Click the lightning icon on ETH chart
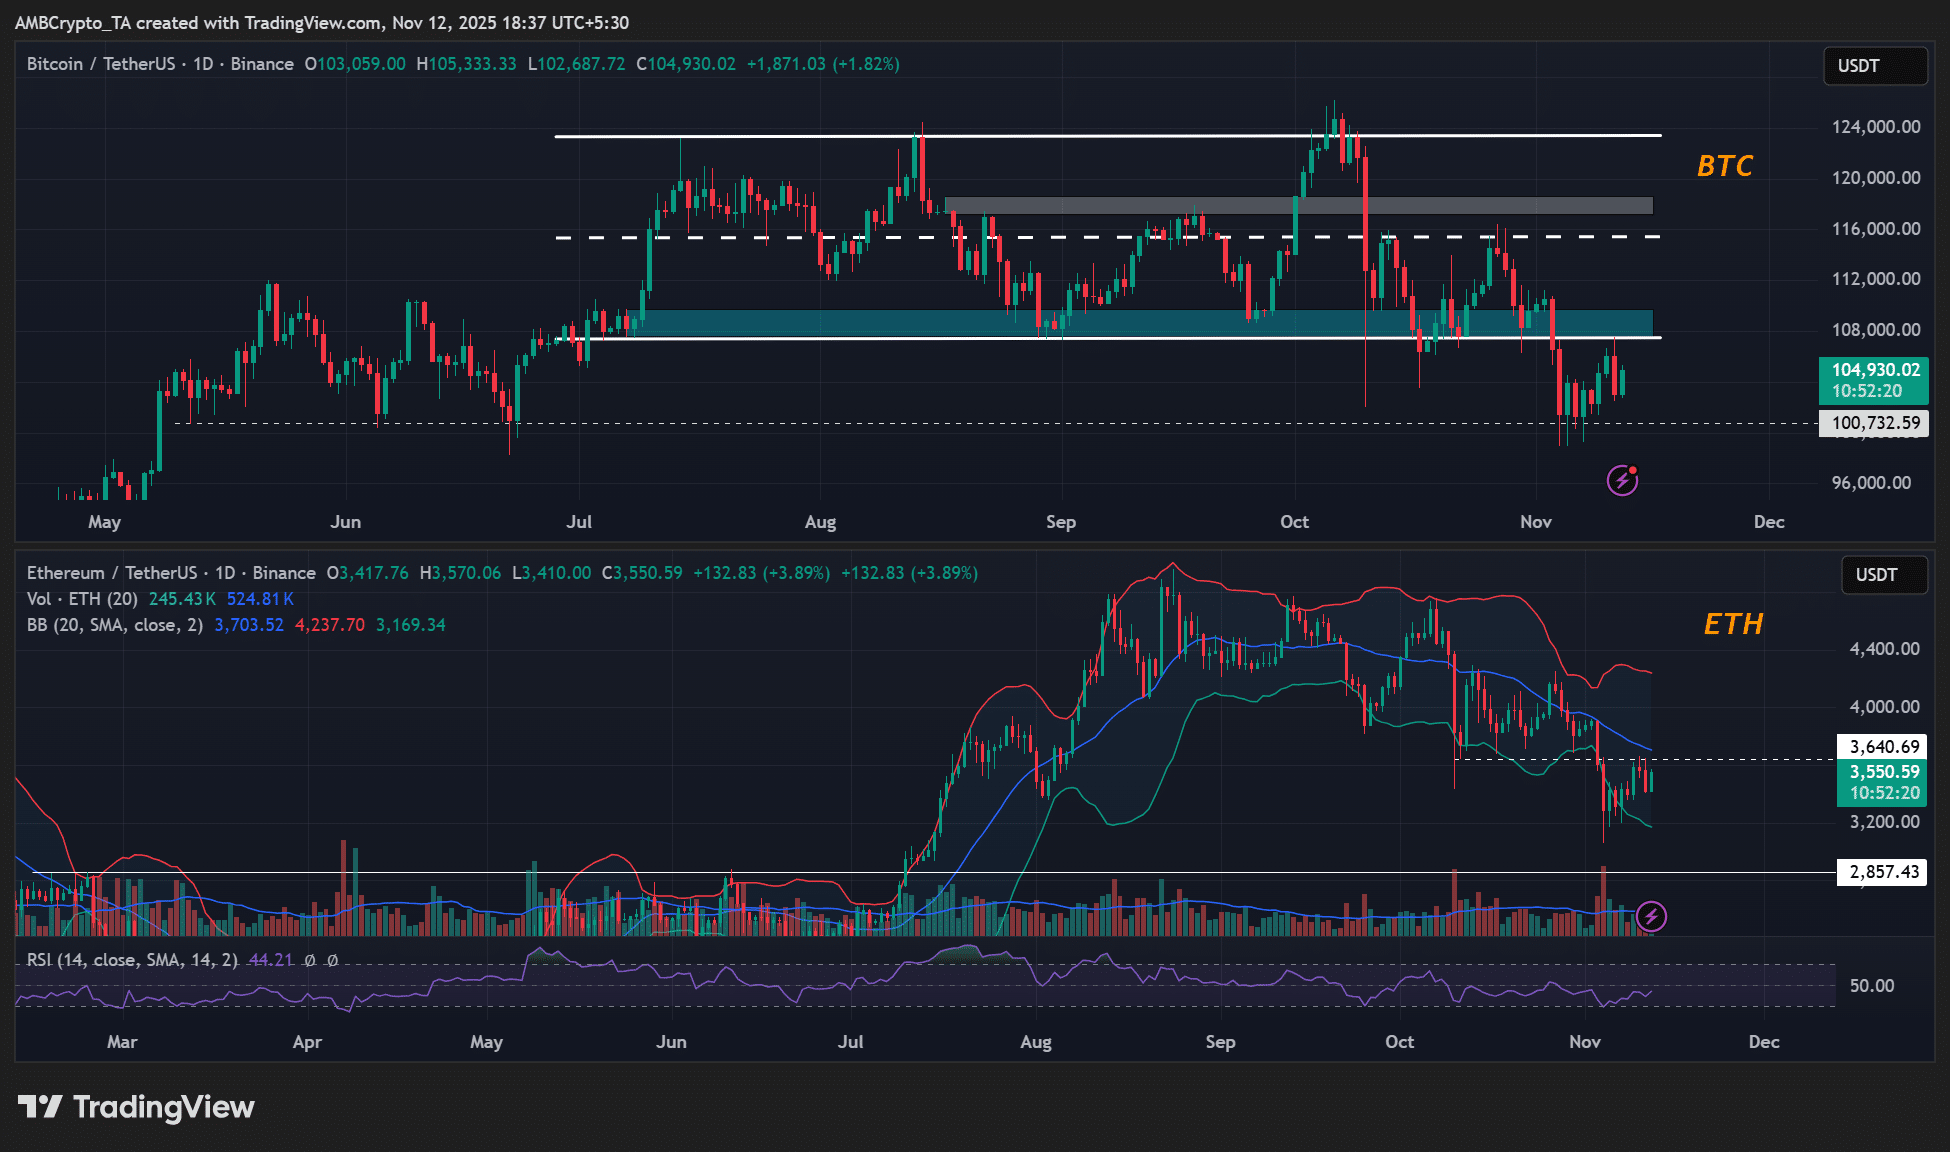 (x=1651, y=916)
